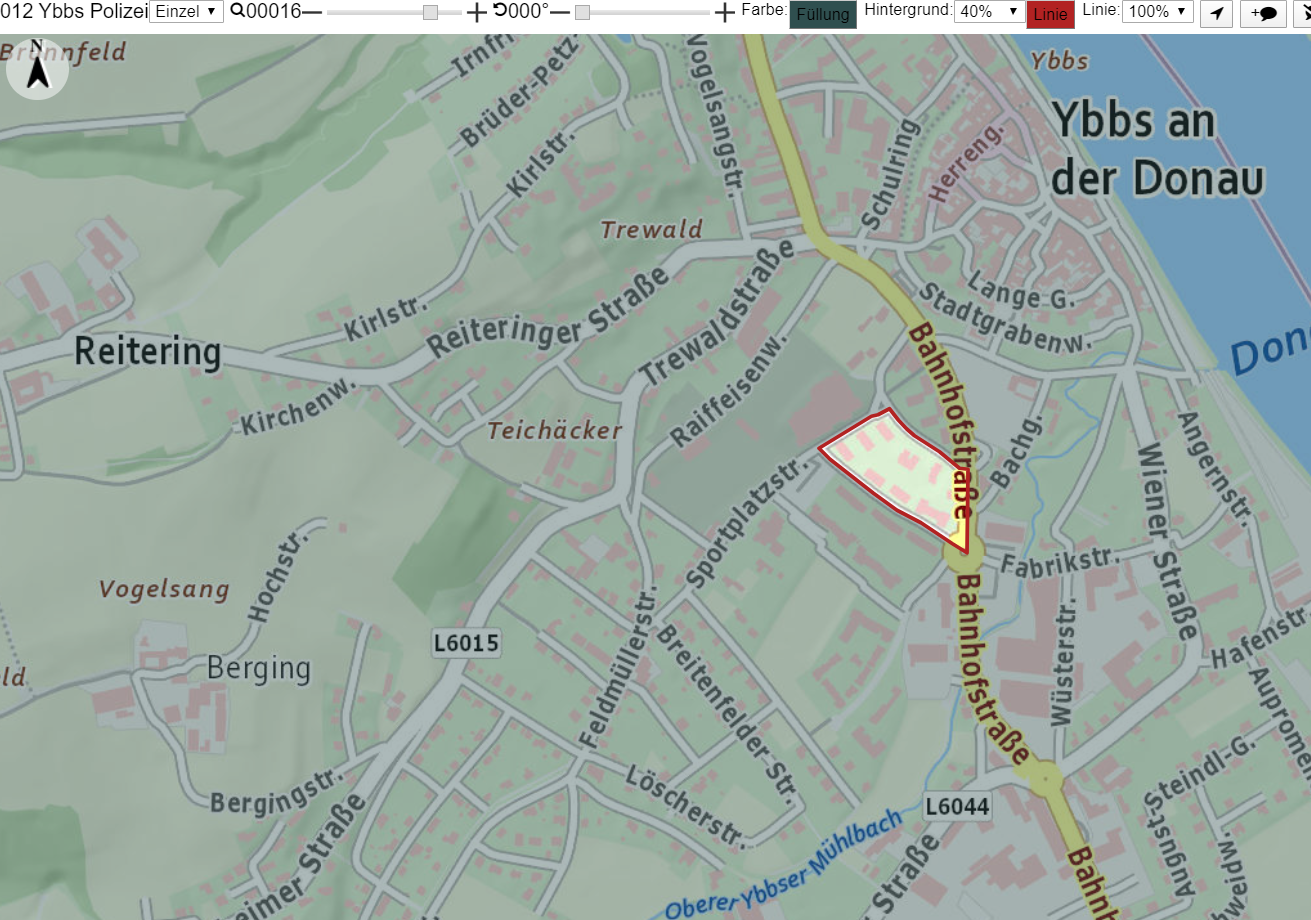This screenshot has width=1311, height=920.
Task: Click the zoom minus sign
Action: [312, 12]
